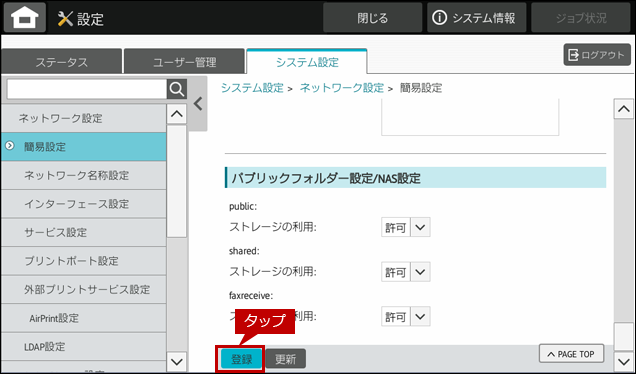This screenshot has width=636, height=374.
Task: Select 簡易設定 in the sidebar
Action: tap(84, 147)
